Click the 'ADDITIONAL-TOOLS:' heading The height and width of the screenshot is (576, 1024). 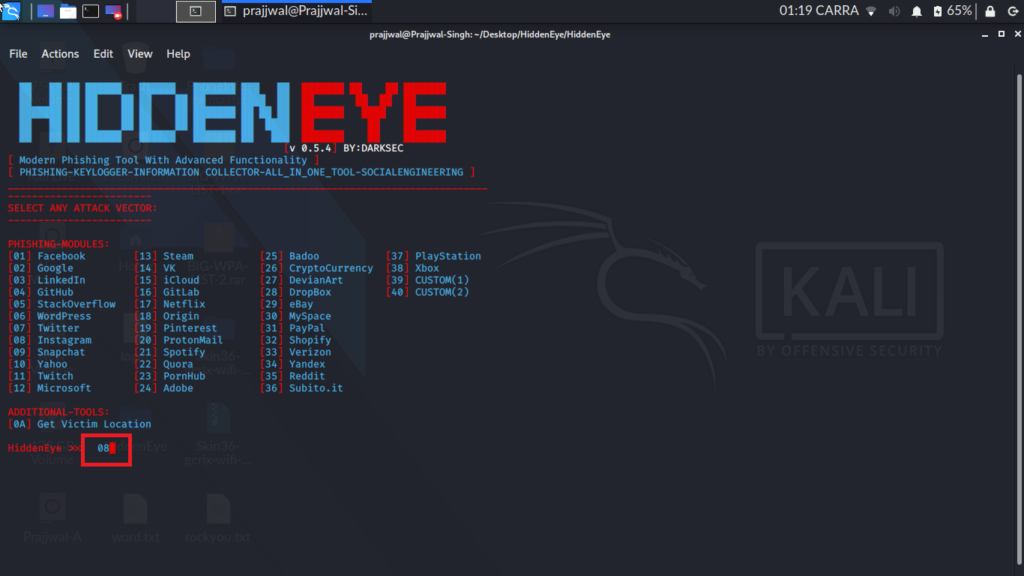tap(59, 412)
